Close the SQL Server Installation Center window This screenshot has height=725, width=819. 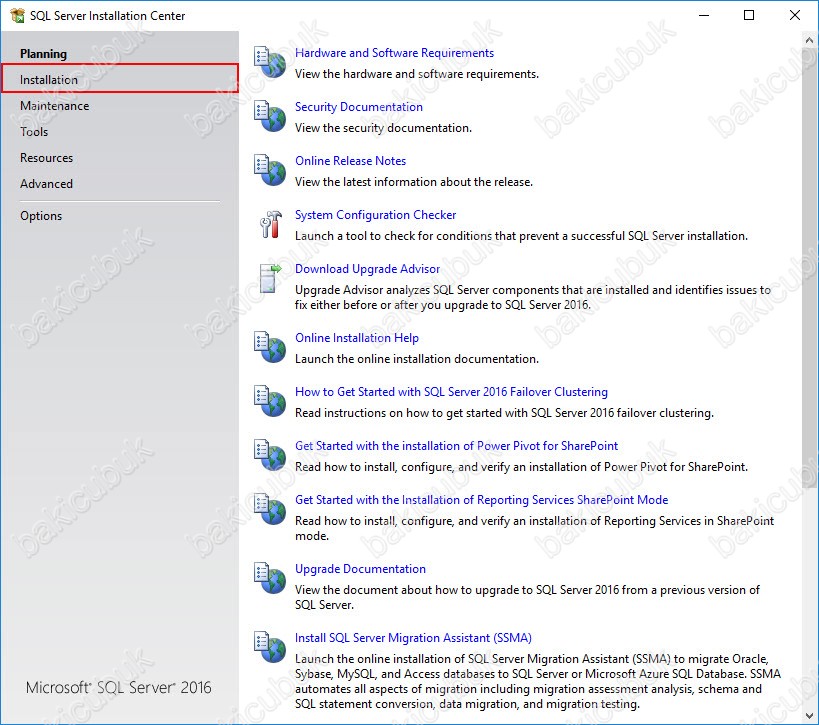click(x=794, y=15)
